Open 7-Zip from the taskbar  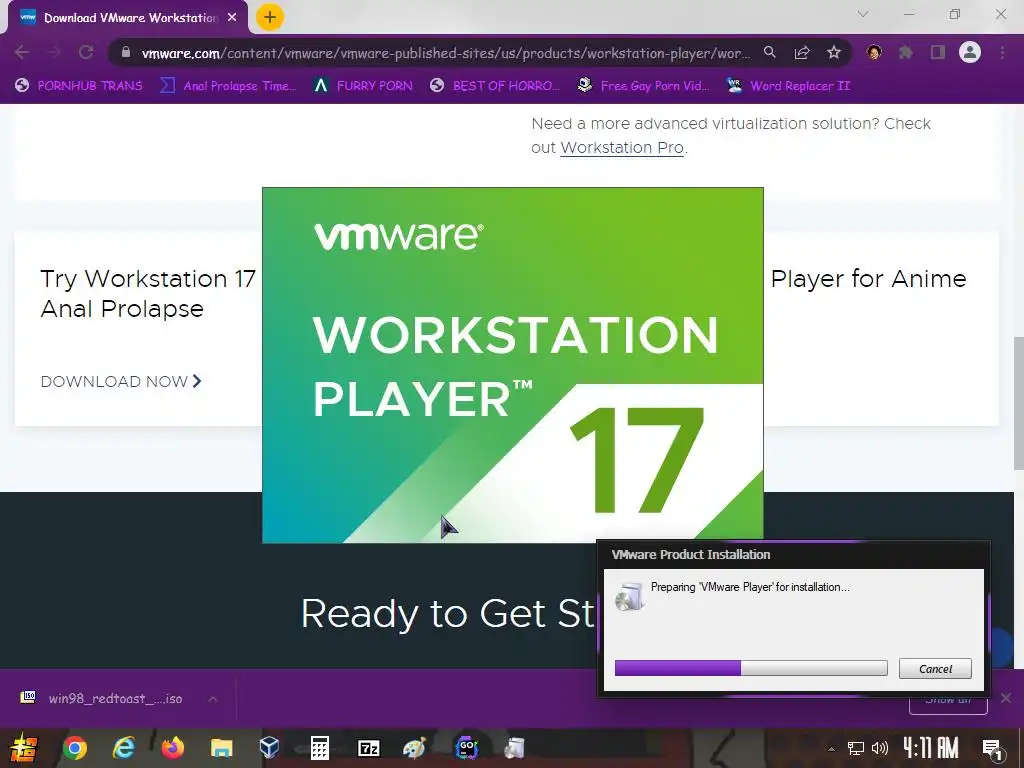[368, 748]
